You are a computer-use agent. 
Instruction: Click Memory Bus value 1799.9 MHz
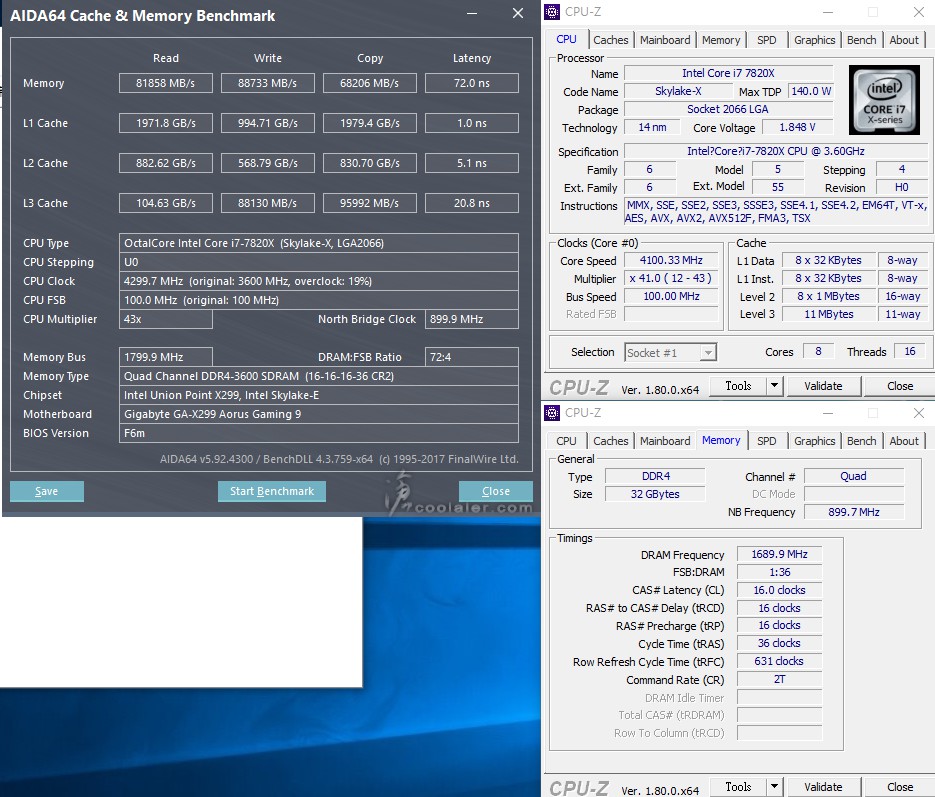tap(166, 357)
